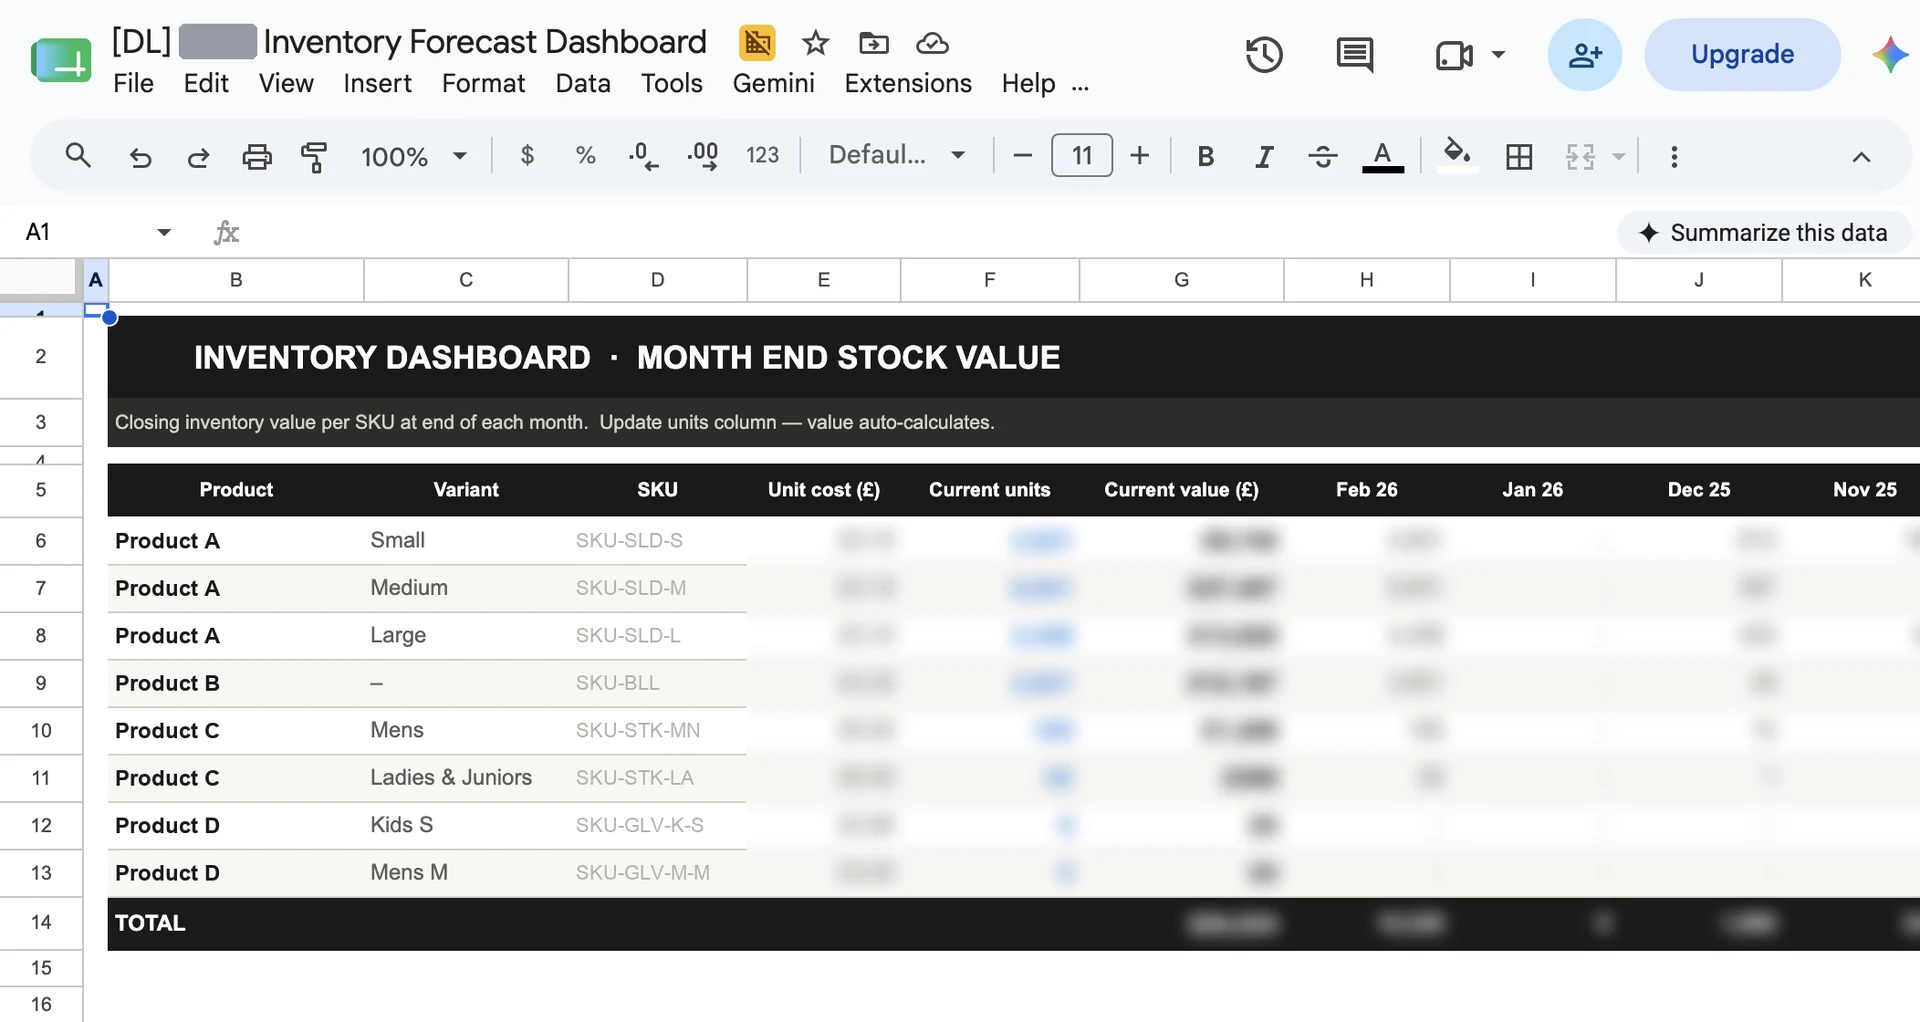Click the print icon
This screenshot has width=1920, height=1022.
(257, 156)
